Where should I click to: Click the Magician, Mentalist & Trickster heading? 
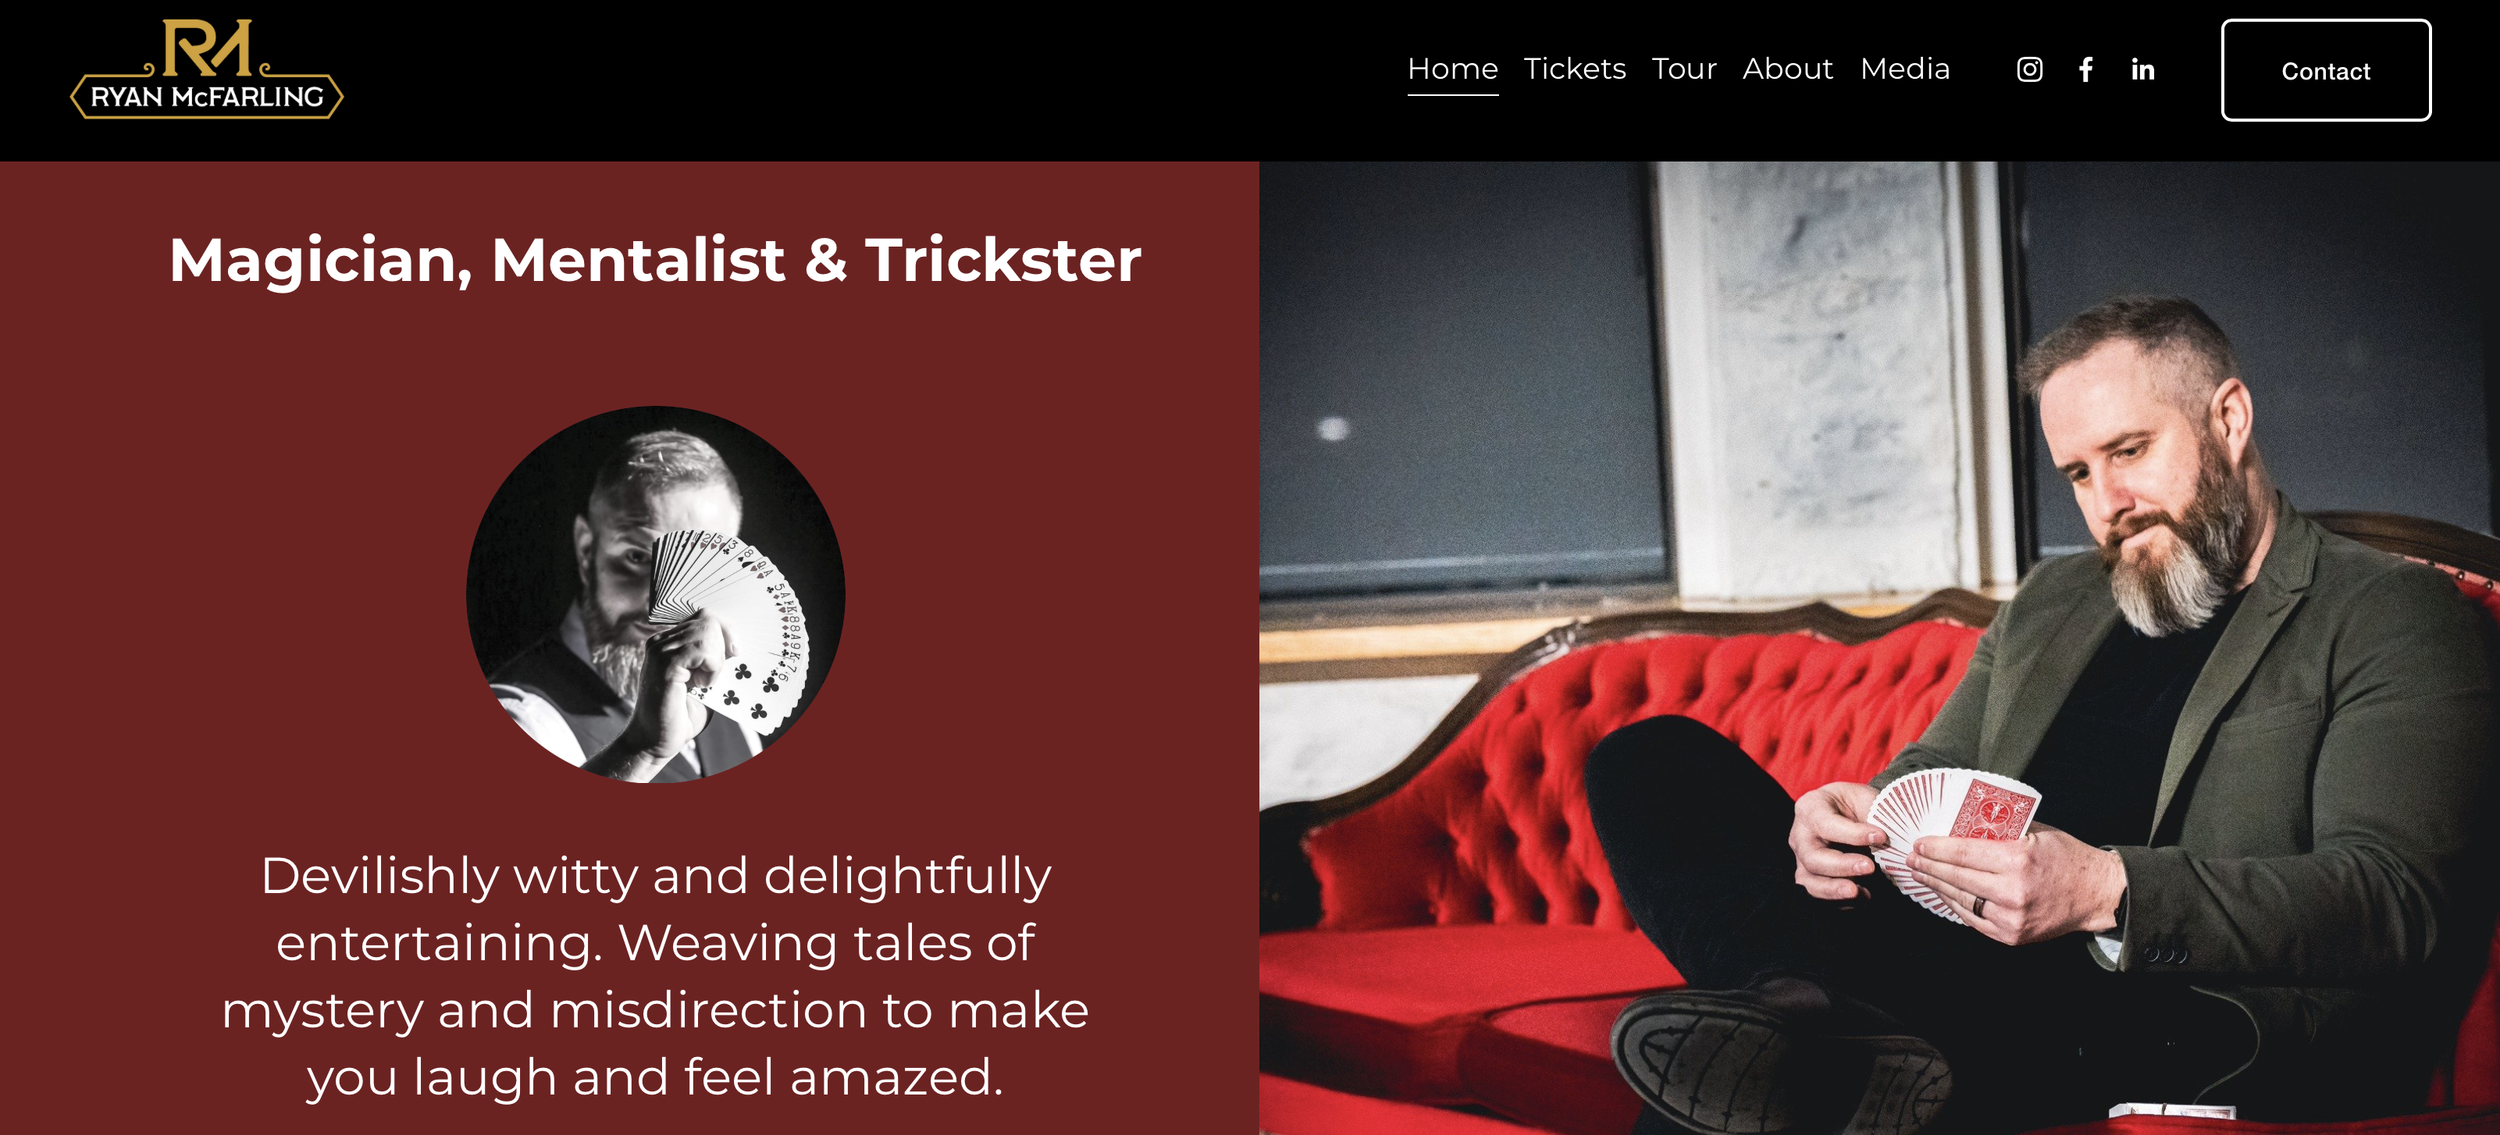click(x=655, y=260)
